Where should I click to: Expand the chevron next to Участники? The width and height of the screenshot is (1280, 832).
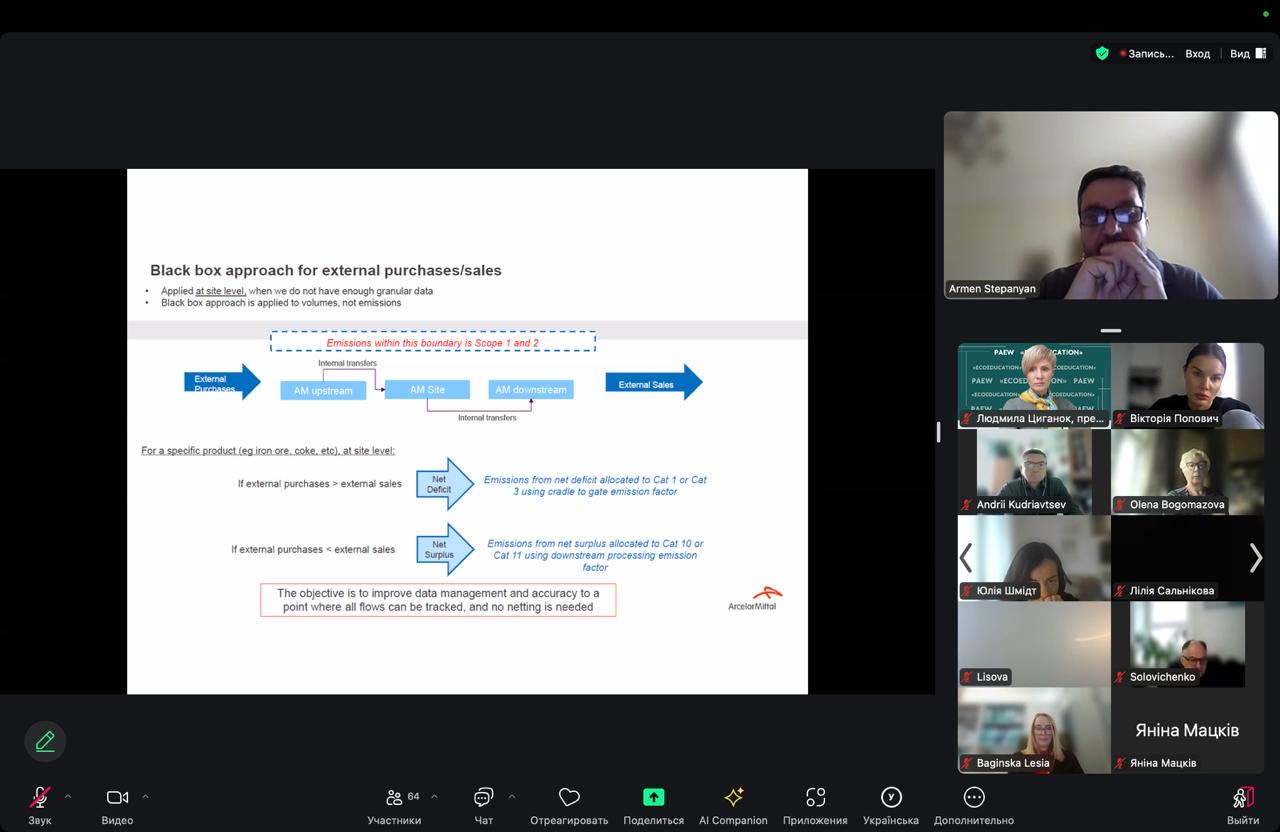[434, 797]
